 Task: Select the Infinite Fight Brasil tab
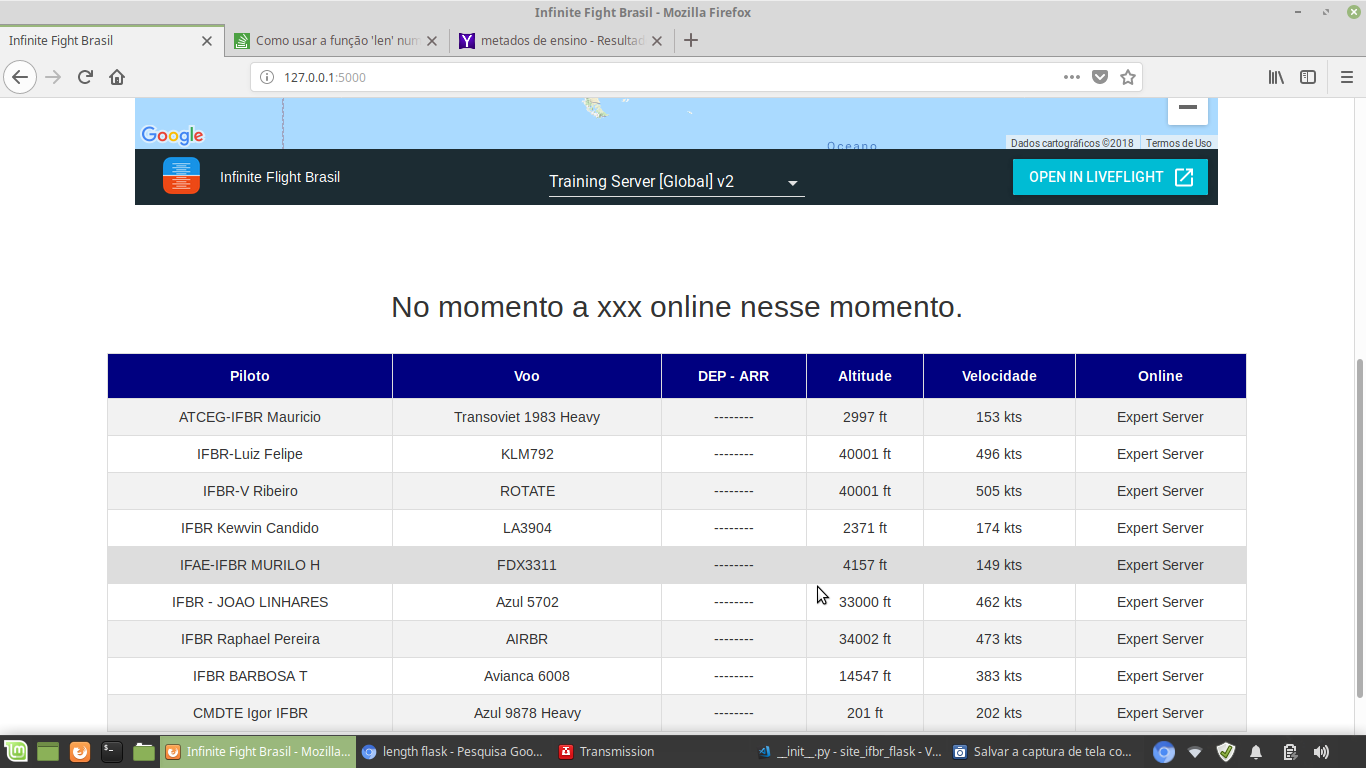[112, 41]
